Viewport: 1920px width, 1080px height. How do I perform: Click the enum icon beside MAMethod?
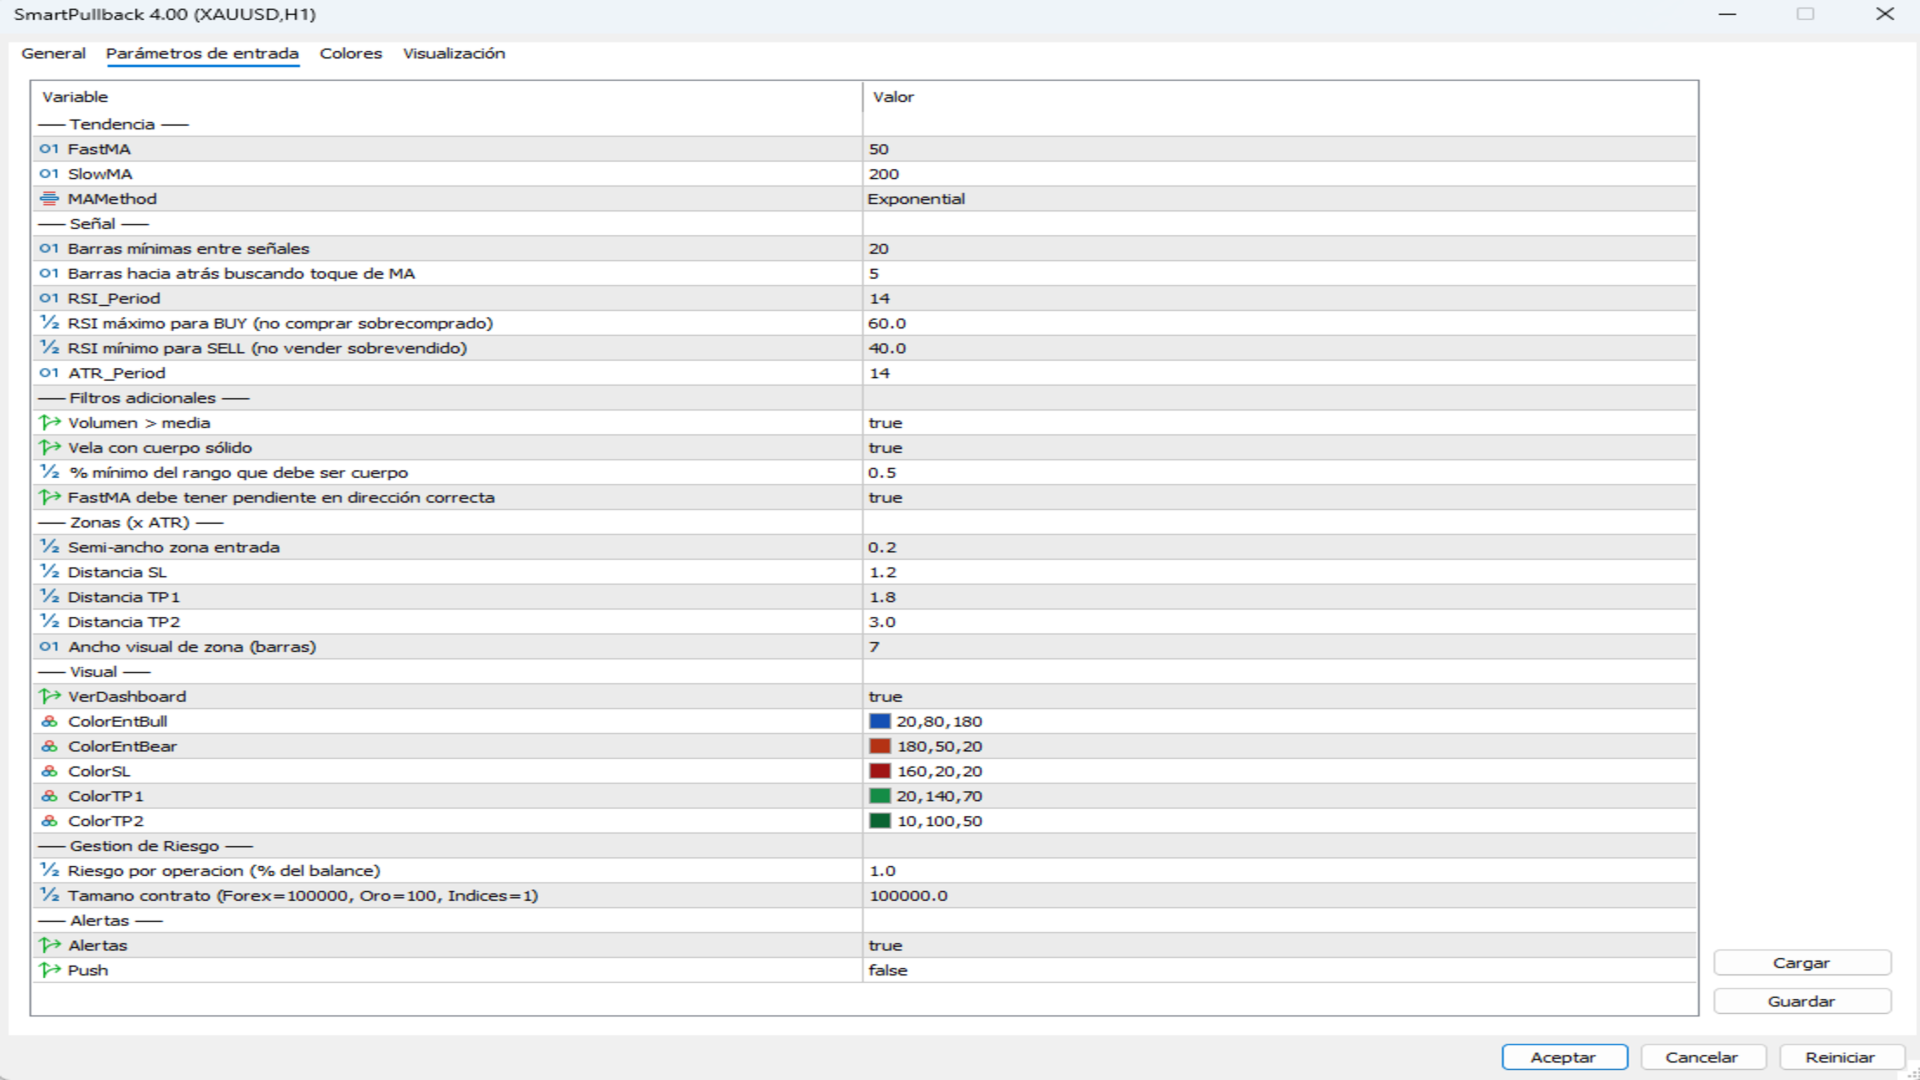(x=49, y=199)
